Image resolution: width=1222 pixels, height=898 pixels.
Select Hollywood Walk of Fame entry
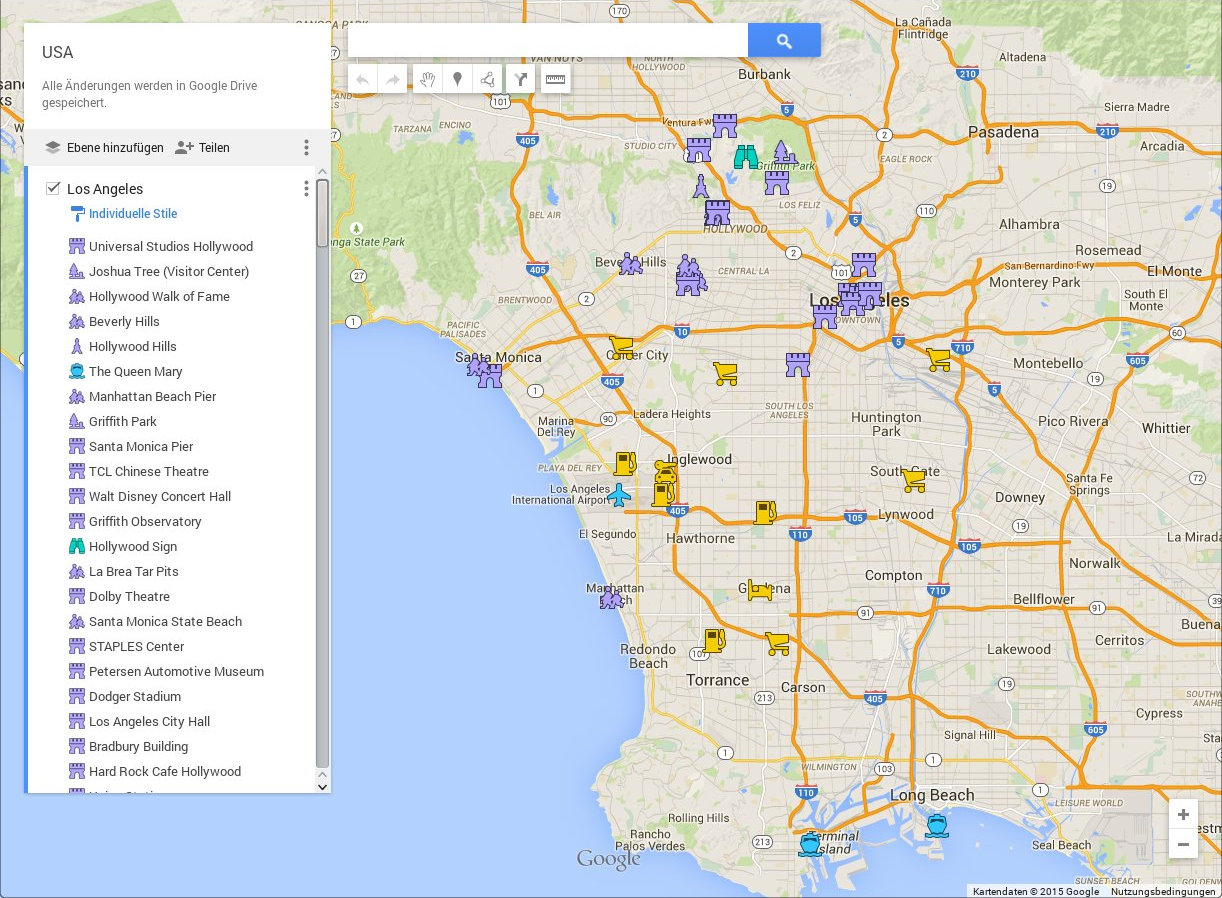pyautogui.click(x=159, y=296)
